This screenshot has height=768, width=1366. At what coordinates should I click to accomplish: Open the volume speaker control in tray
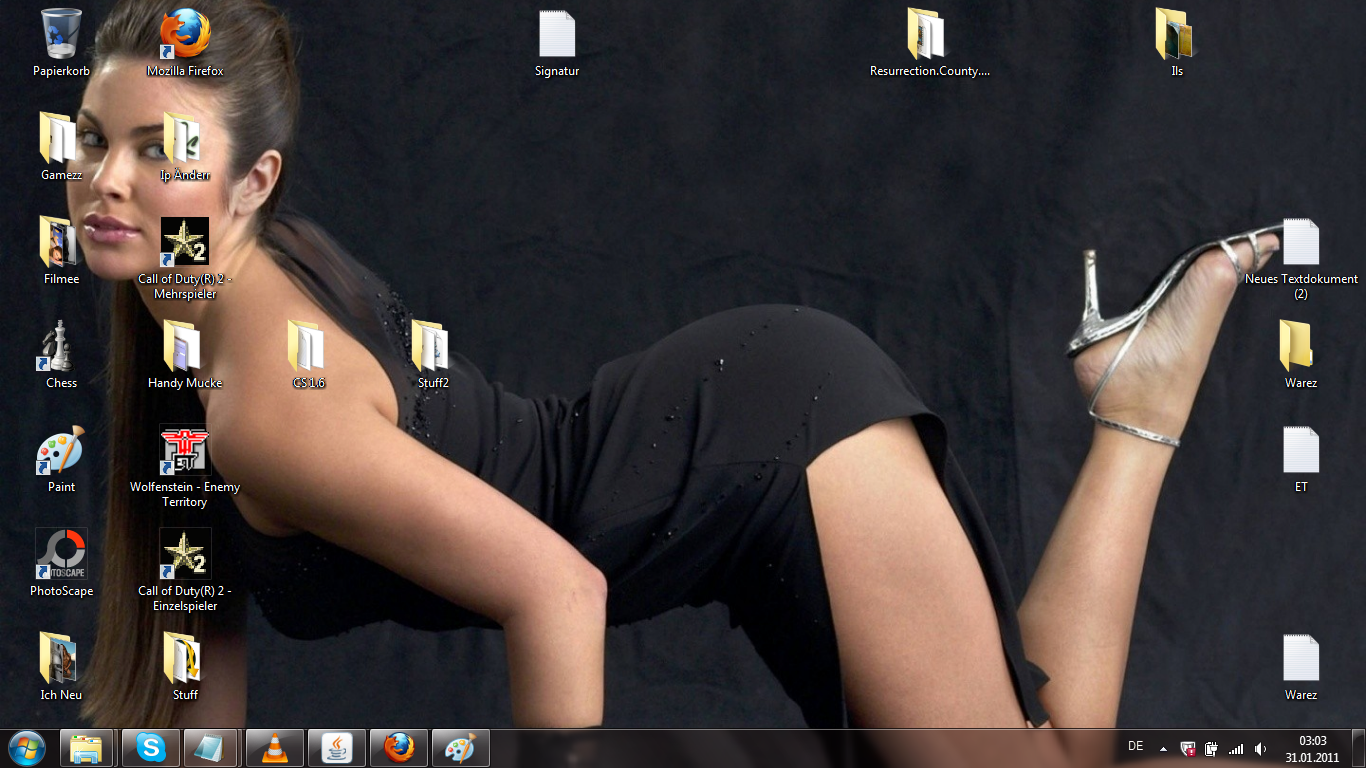pyautogui.click(x=1260, y=748)
